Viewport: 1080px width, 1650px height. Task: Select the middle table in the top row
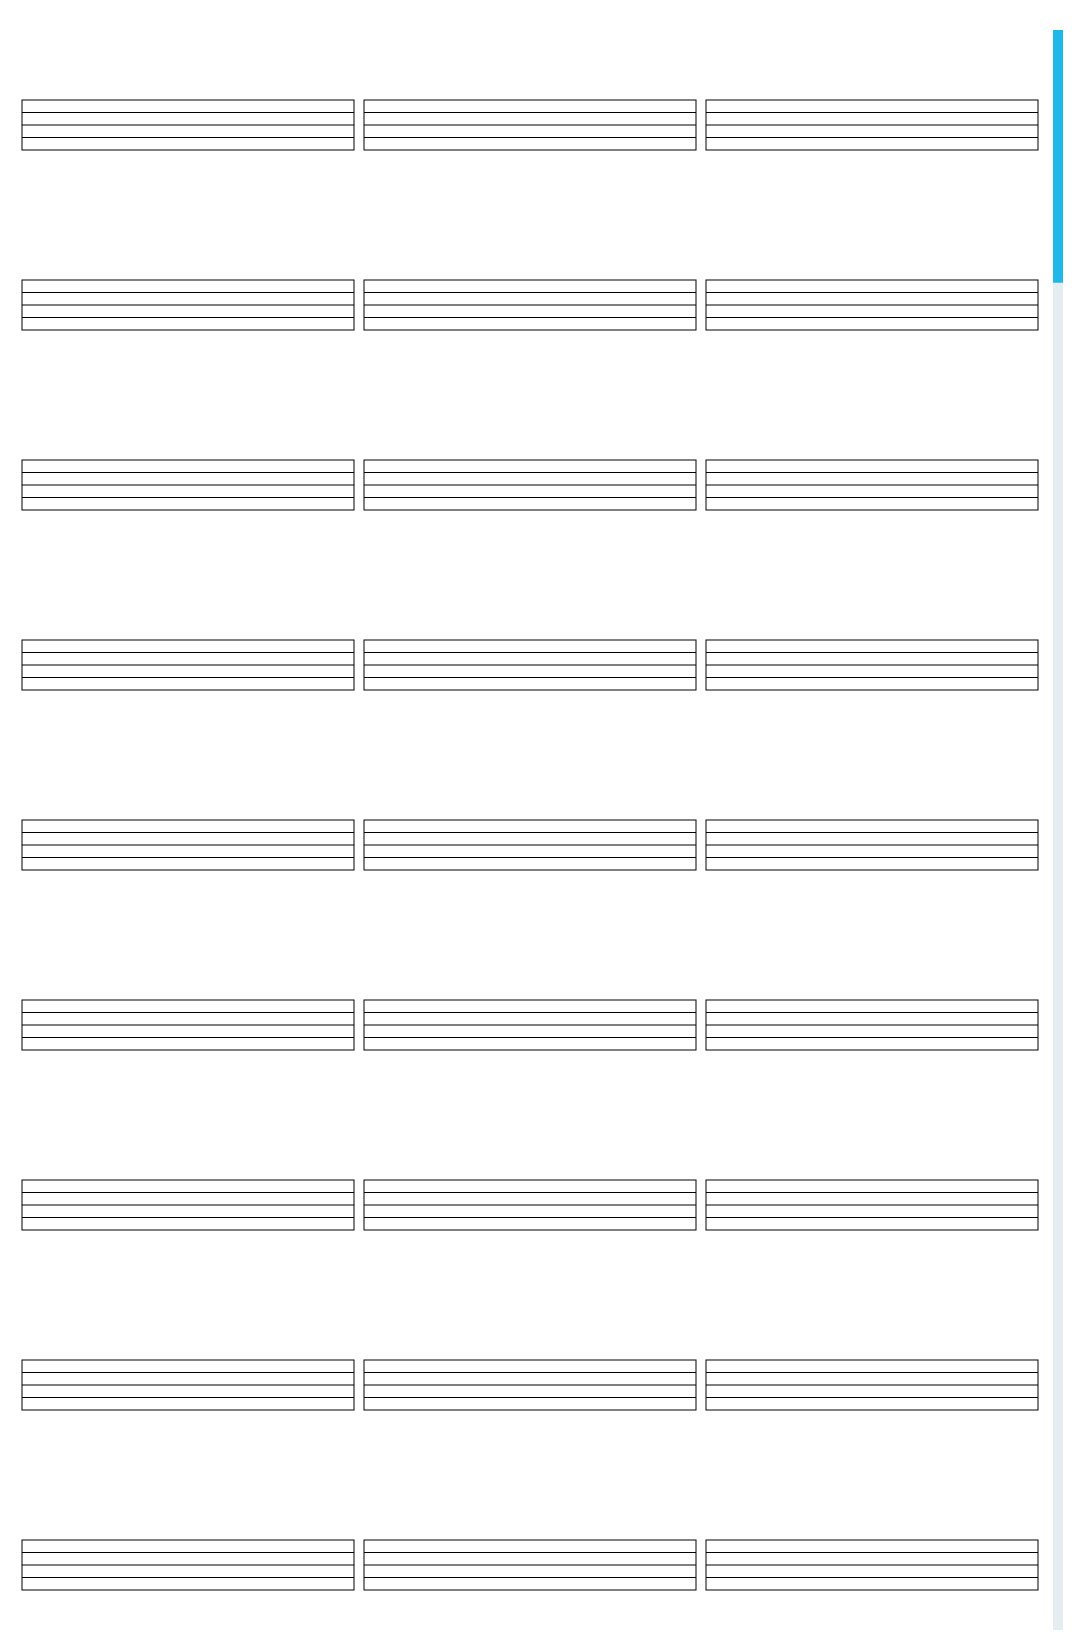click(530, 125)
